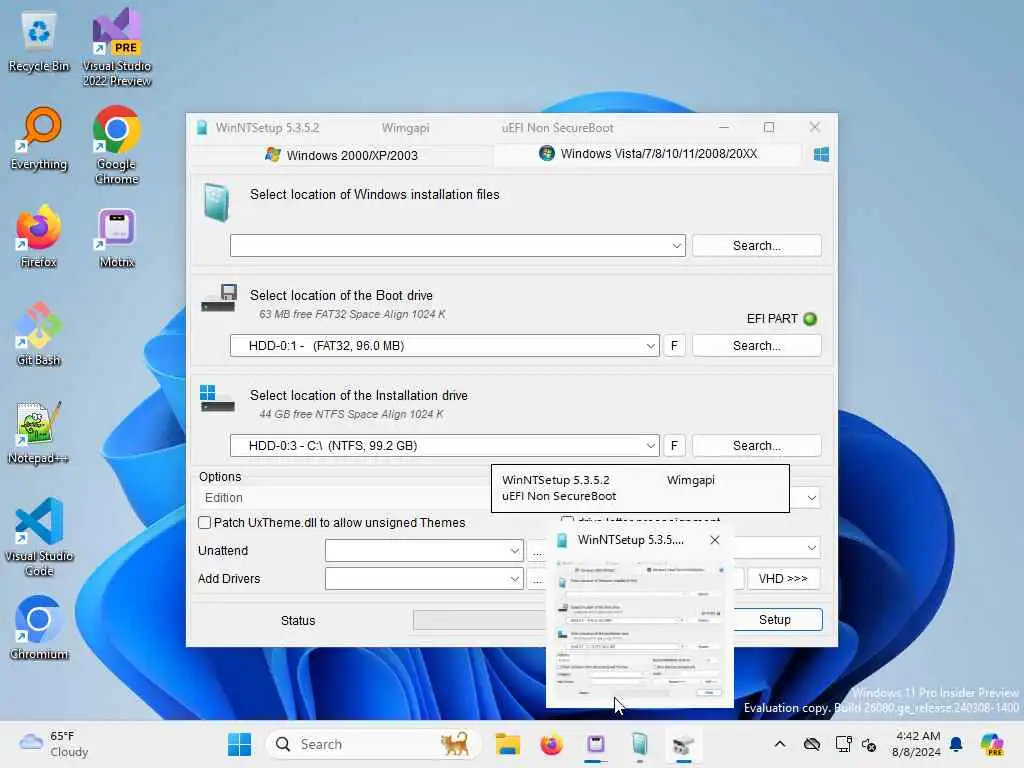
Task: Open the weather widget showing 65°F Cloudy
Action: tap(54, 744)
